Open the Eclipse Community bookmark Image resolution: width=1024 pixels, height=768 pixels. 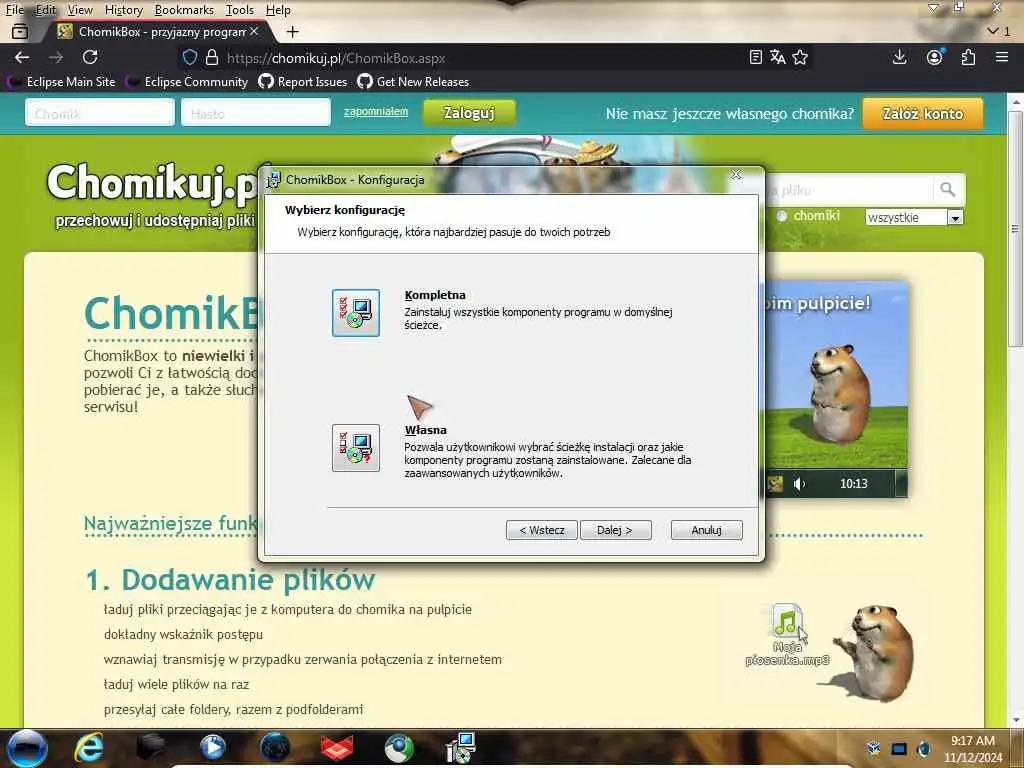coord(188,82)
